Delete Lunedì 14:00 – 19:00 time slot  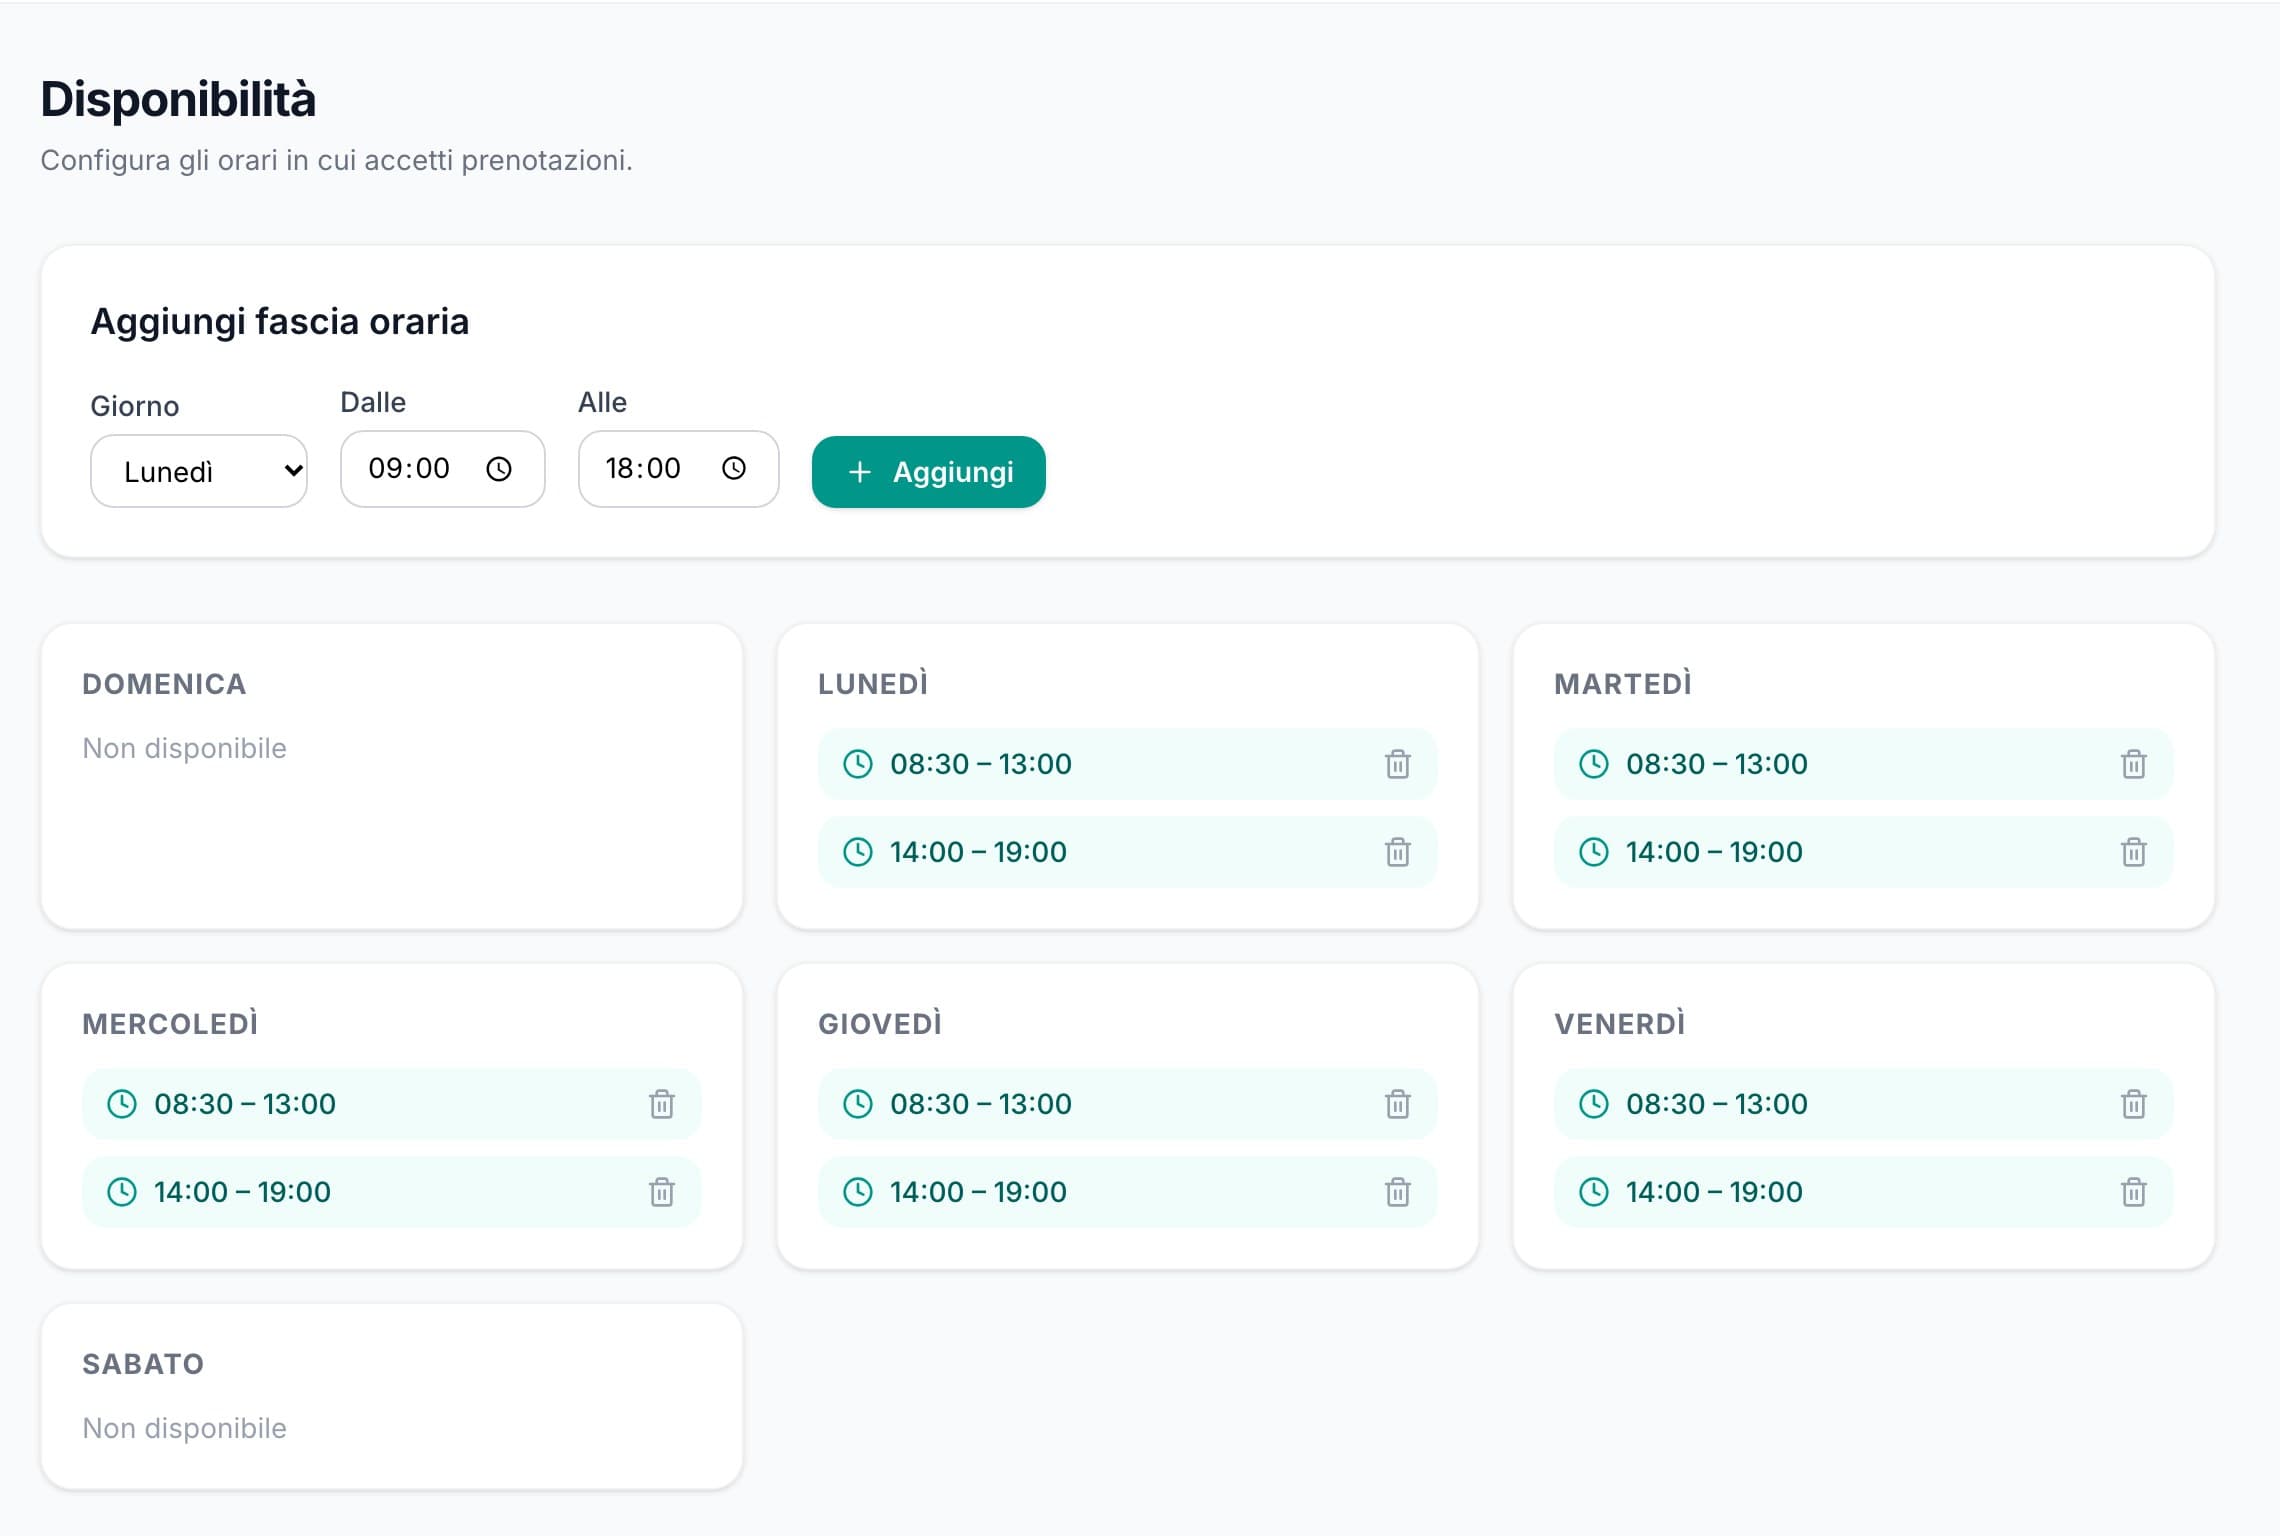pos(1397,852)
